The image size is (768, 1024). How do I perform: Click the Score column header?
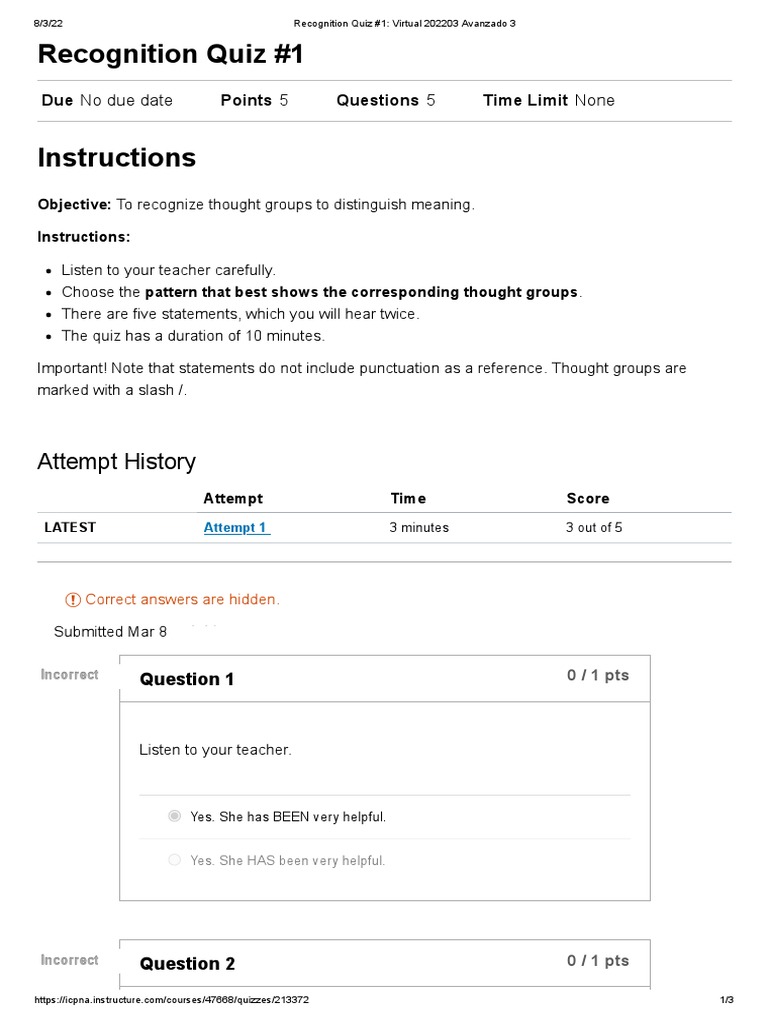tap(587, 498)
